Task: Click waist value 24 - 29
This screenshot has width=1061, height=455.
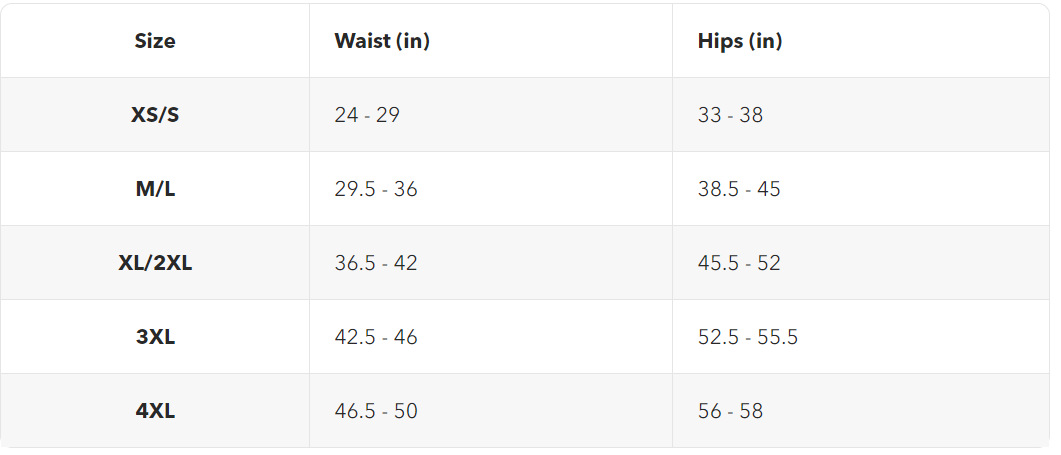Action: coord(367,115)
